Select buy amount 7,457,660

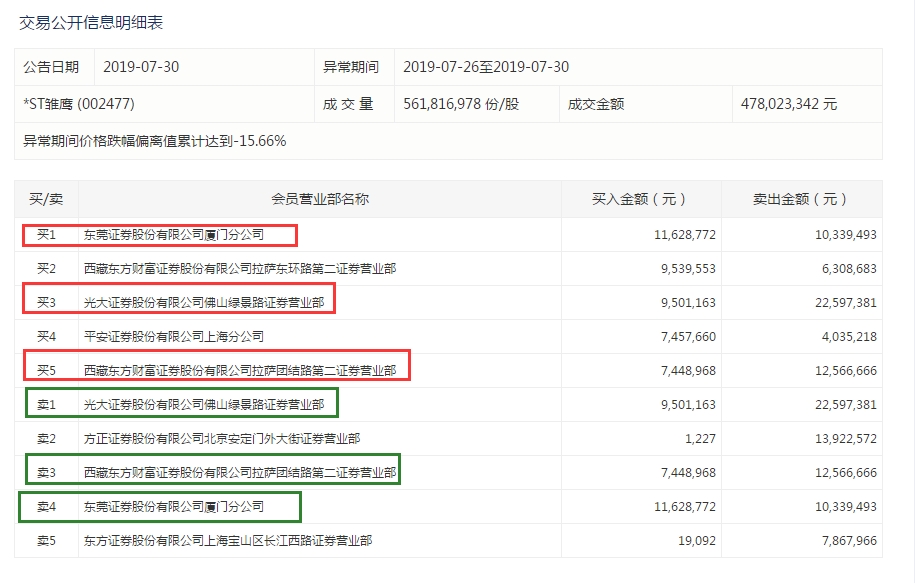pos(688,336)
